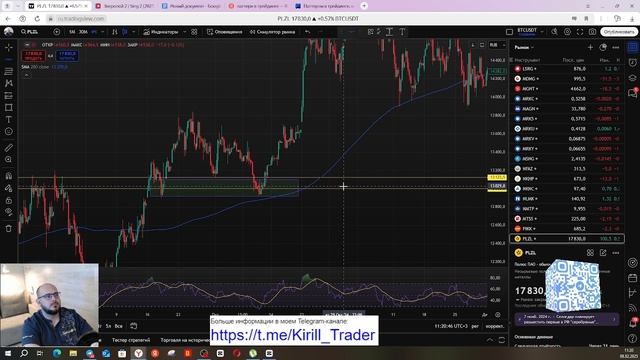Viewport: 640px width, 360px height.
Task: Open the alerts clock panel icon
Action: pos(632,62)
